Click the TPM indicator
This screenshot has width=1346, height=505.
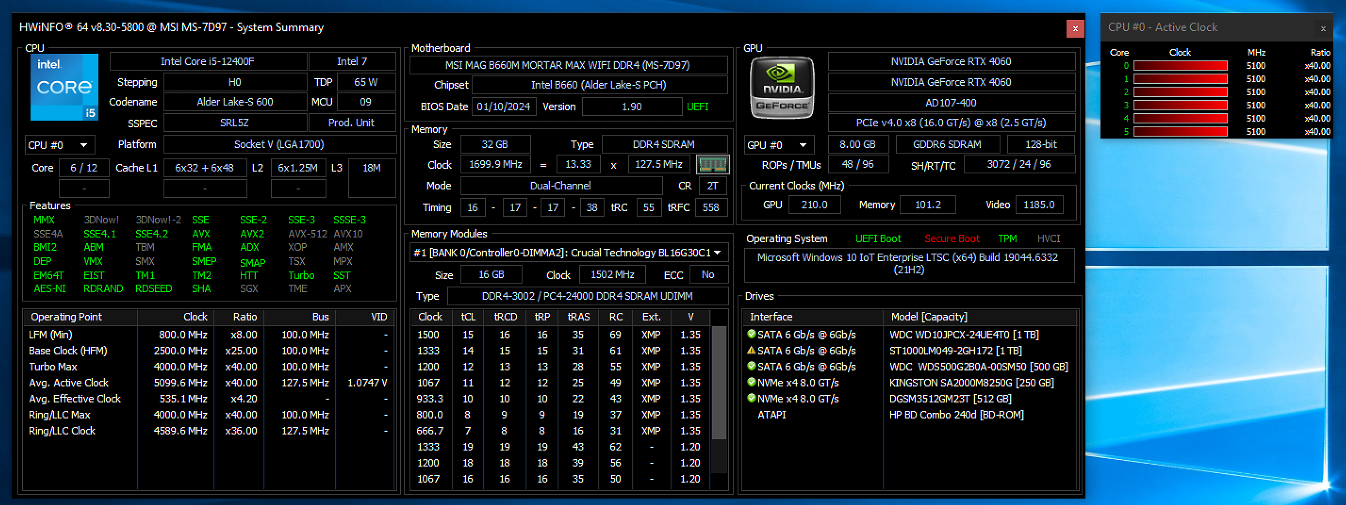click(1008, 239)
